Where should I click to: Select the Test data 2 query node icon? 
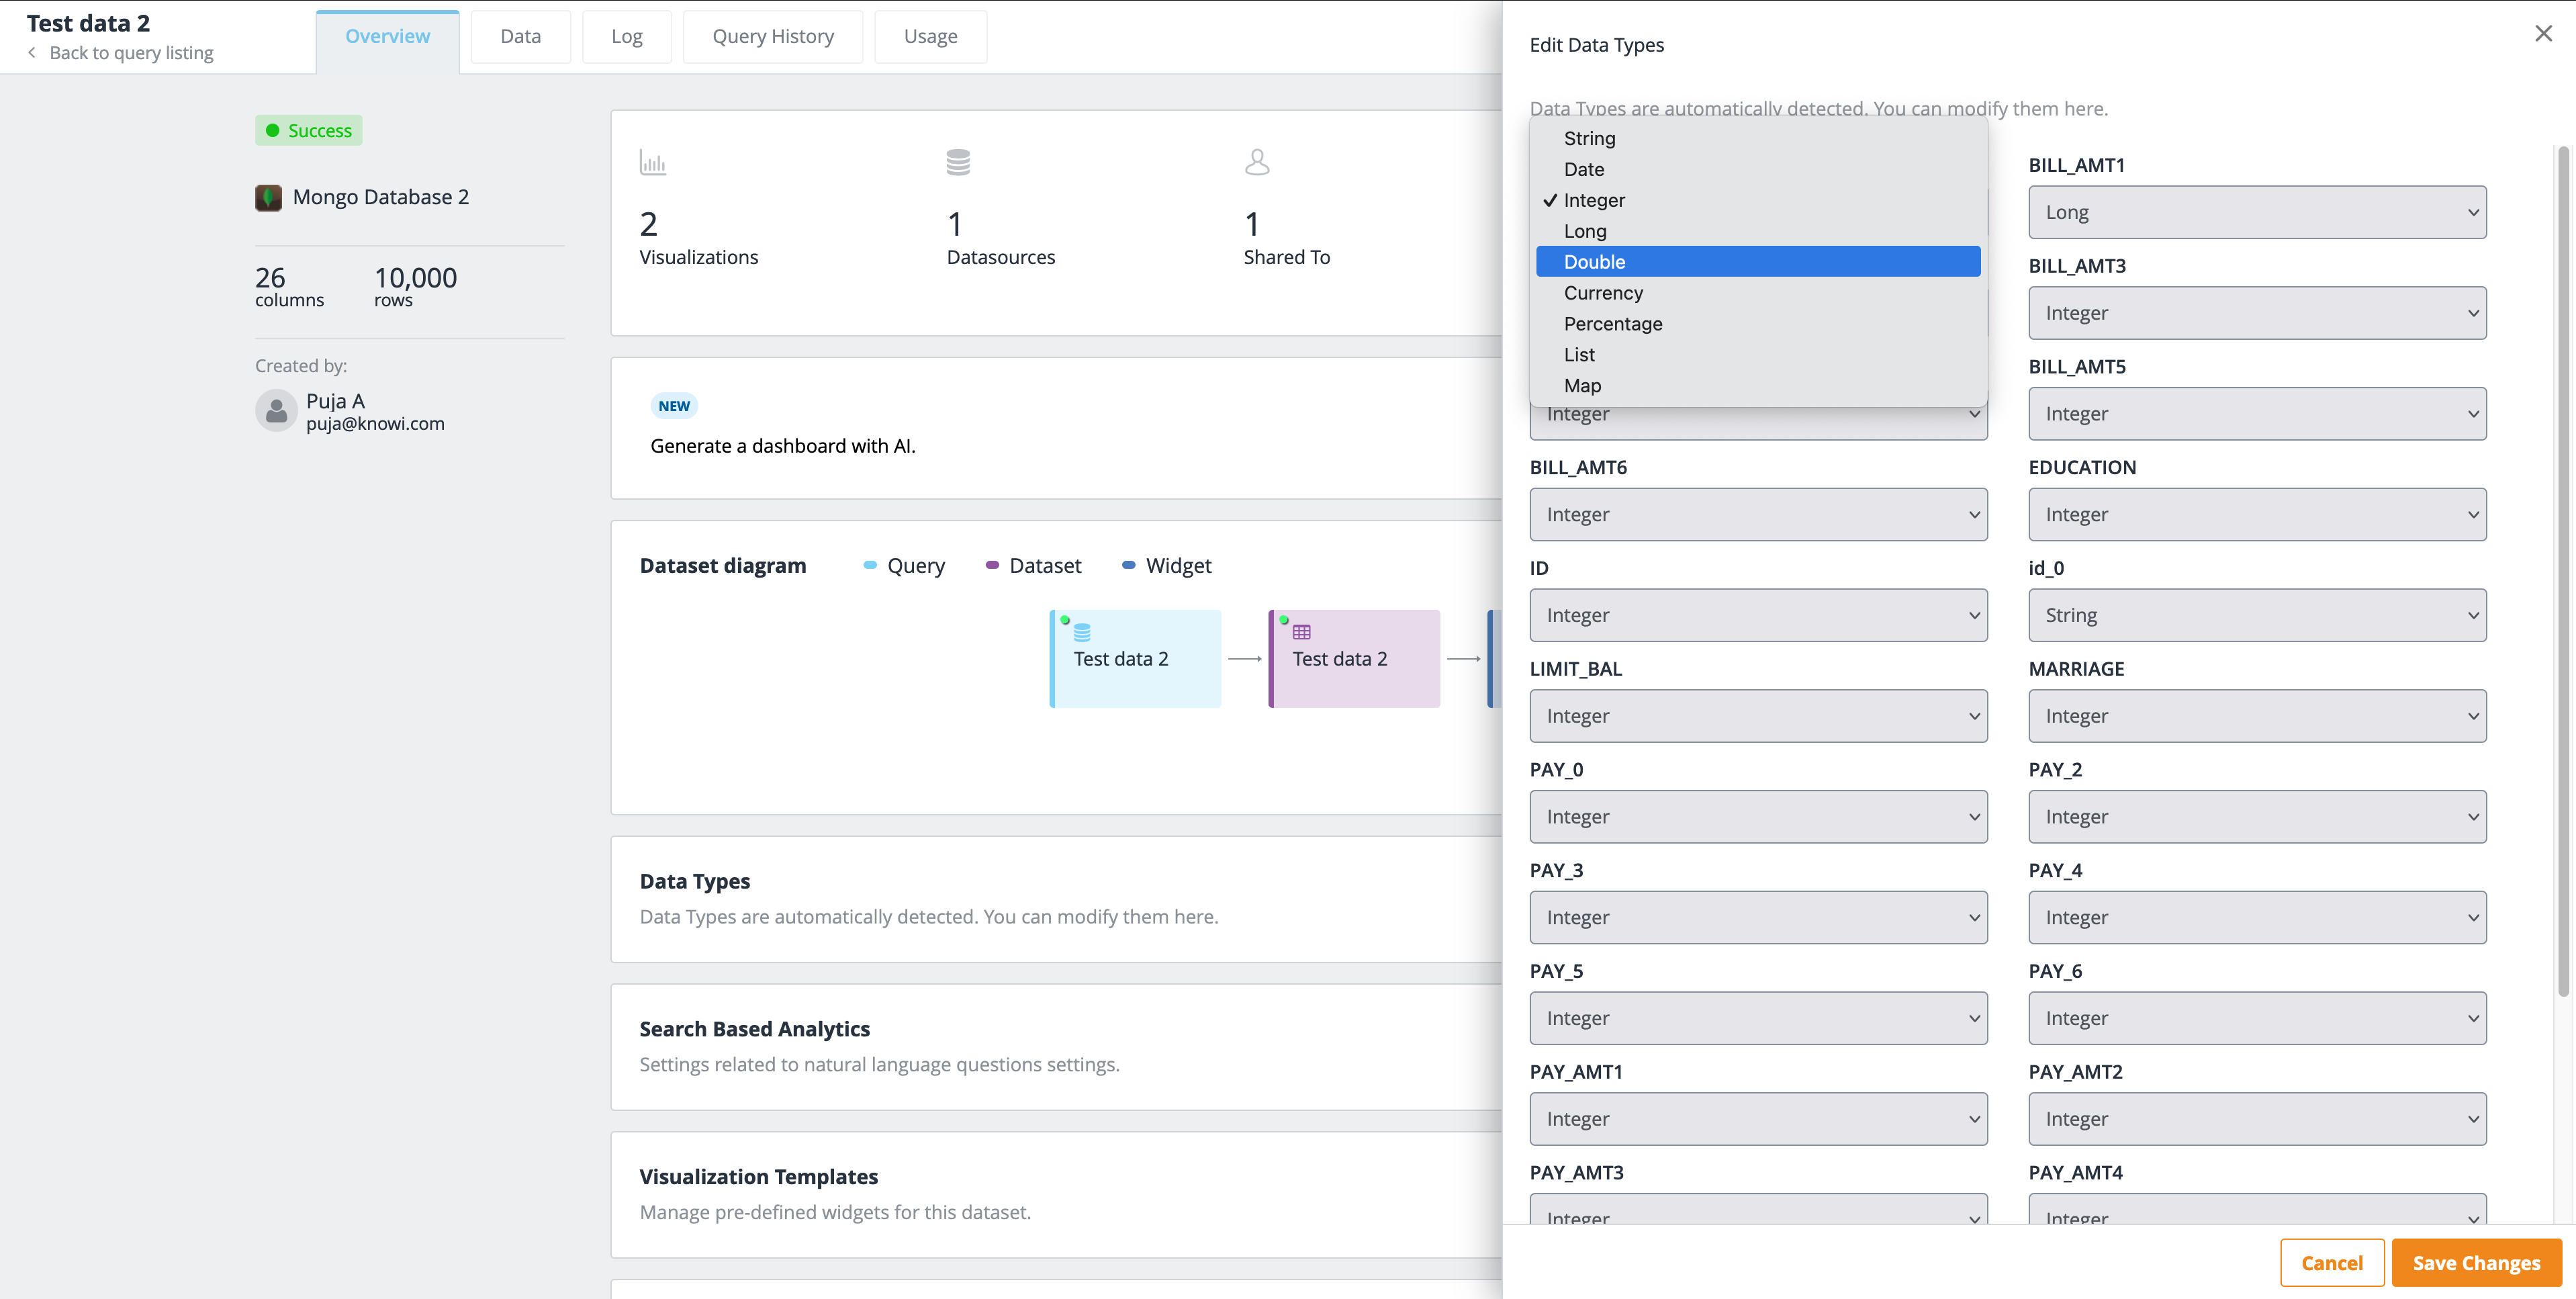coord(1082,632)
